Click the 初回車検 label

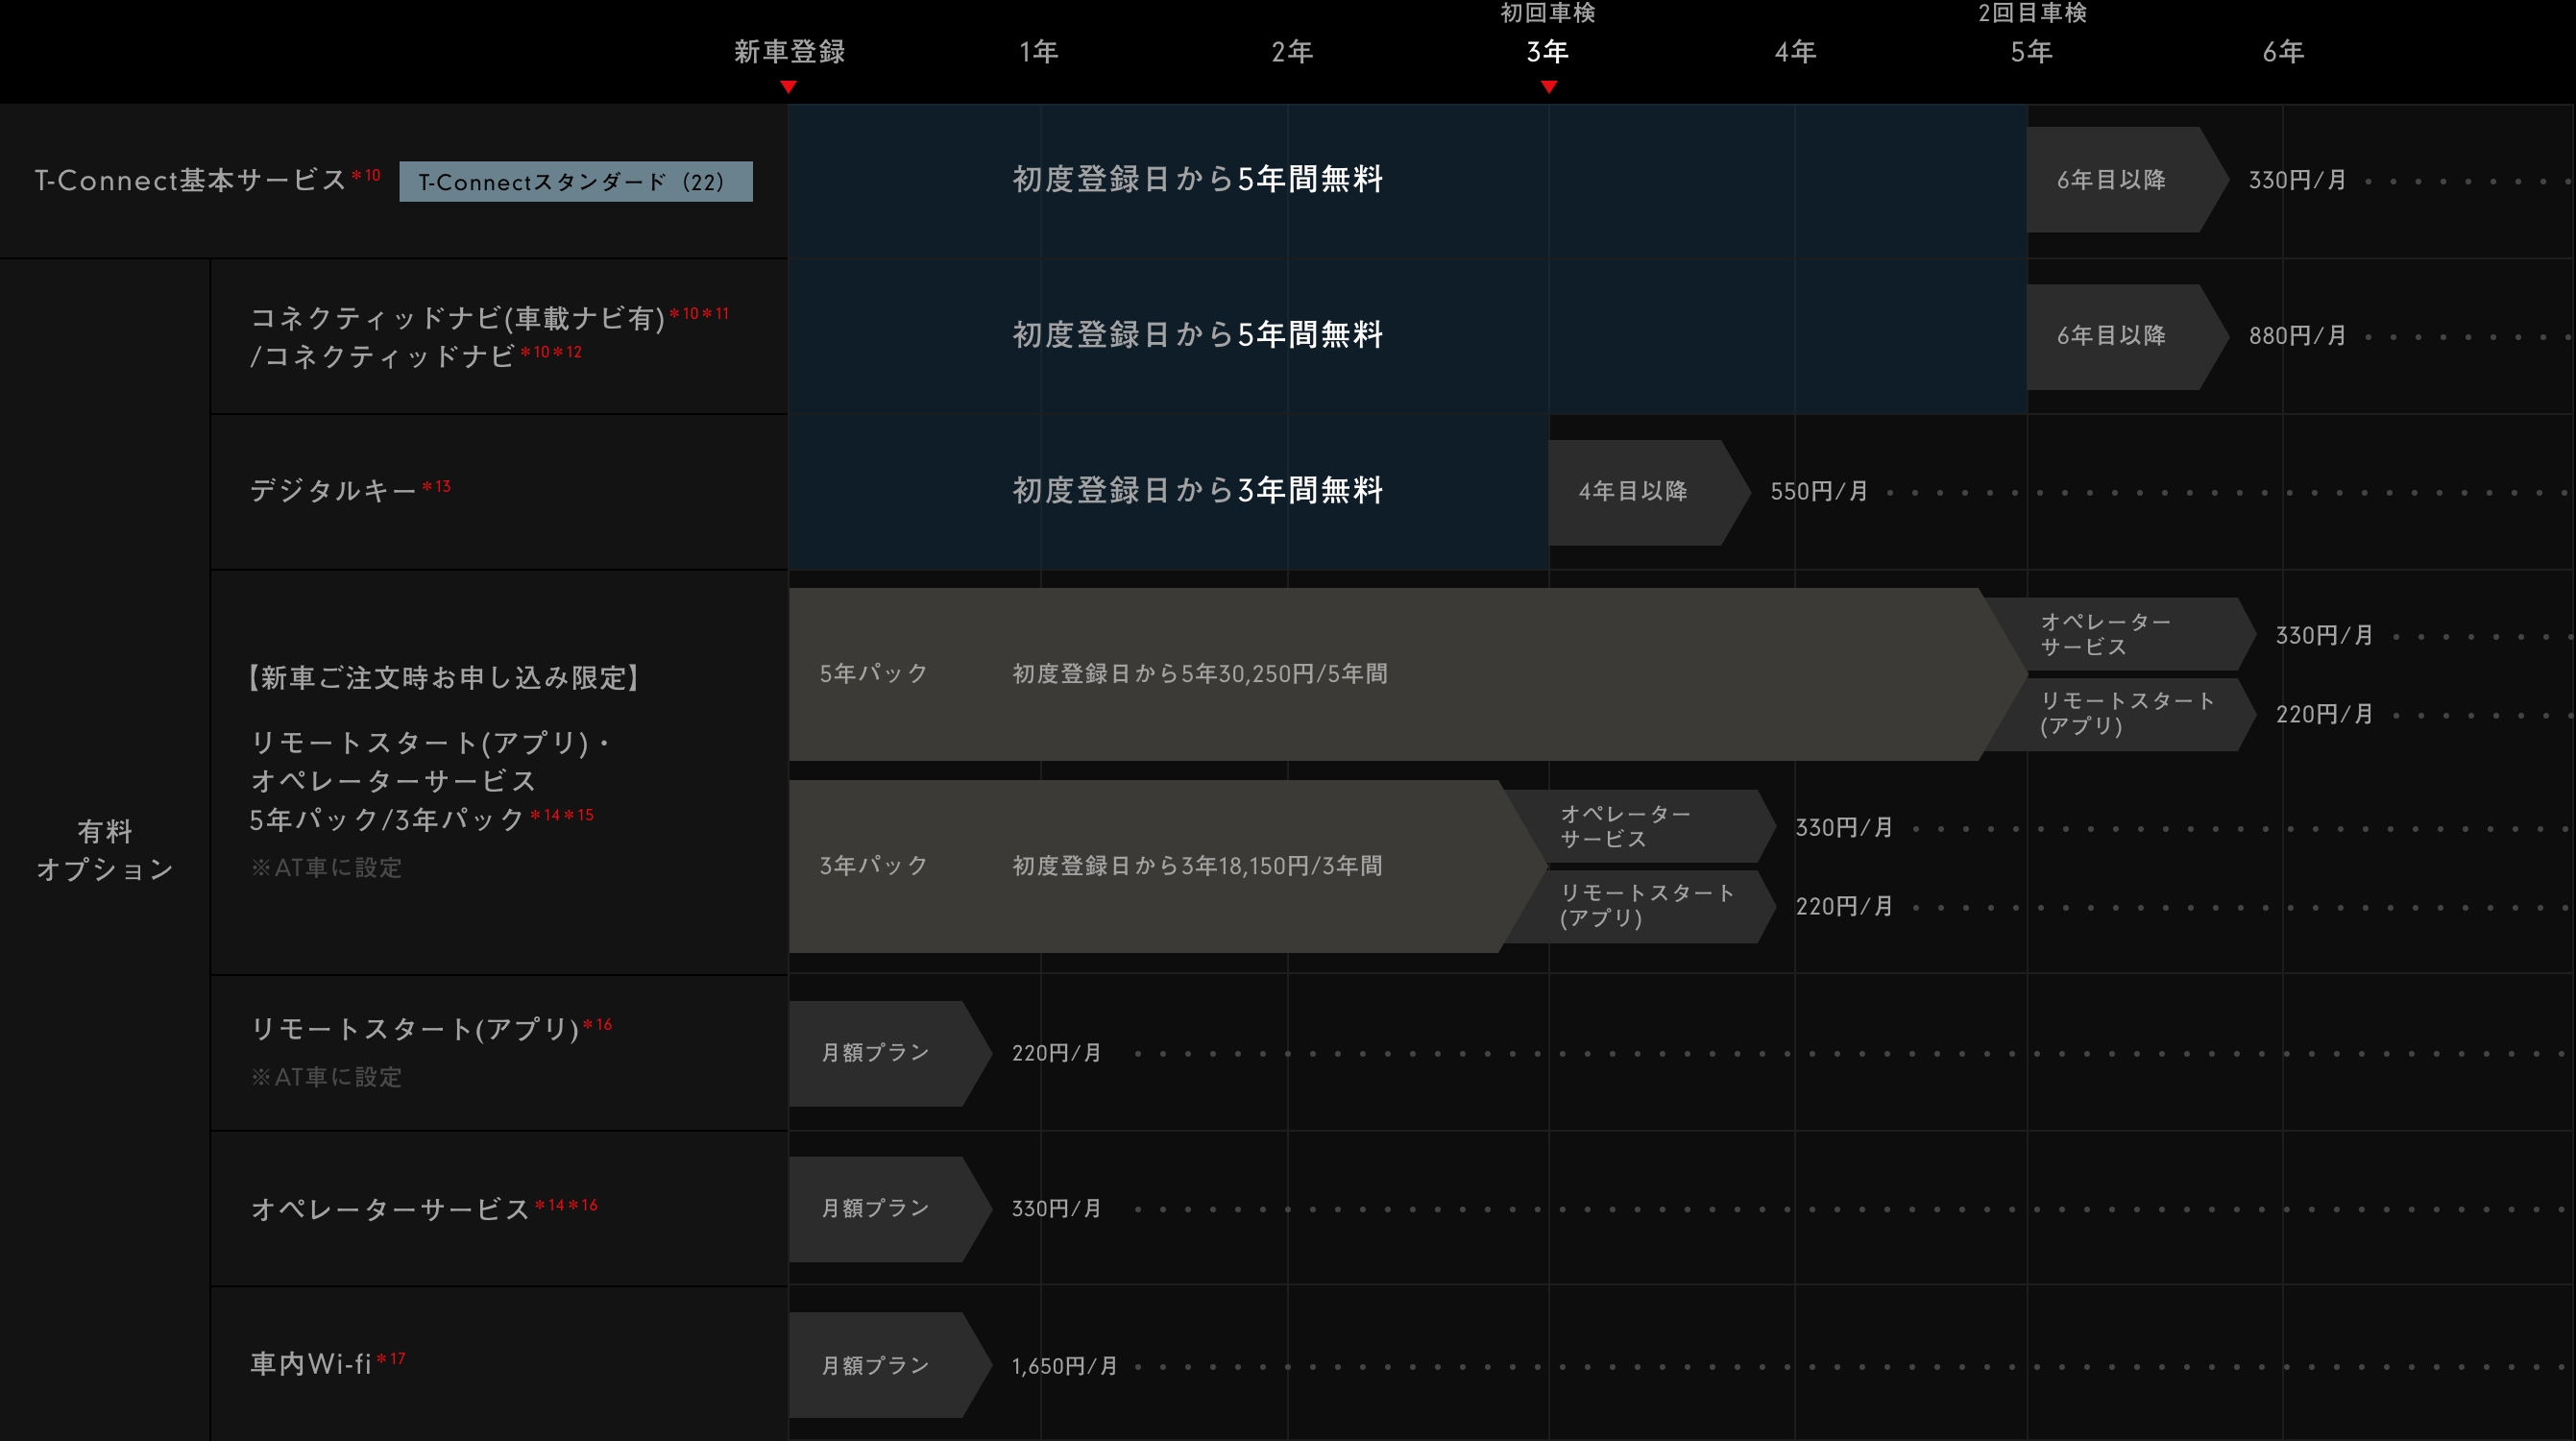click(x=1548, y=13)
